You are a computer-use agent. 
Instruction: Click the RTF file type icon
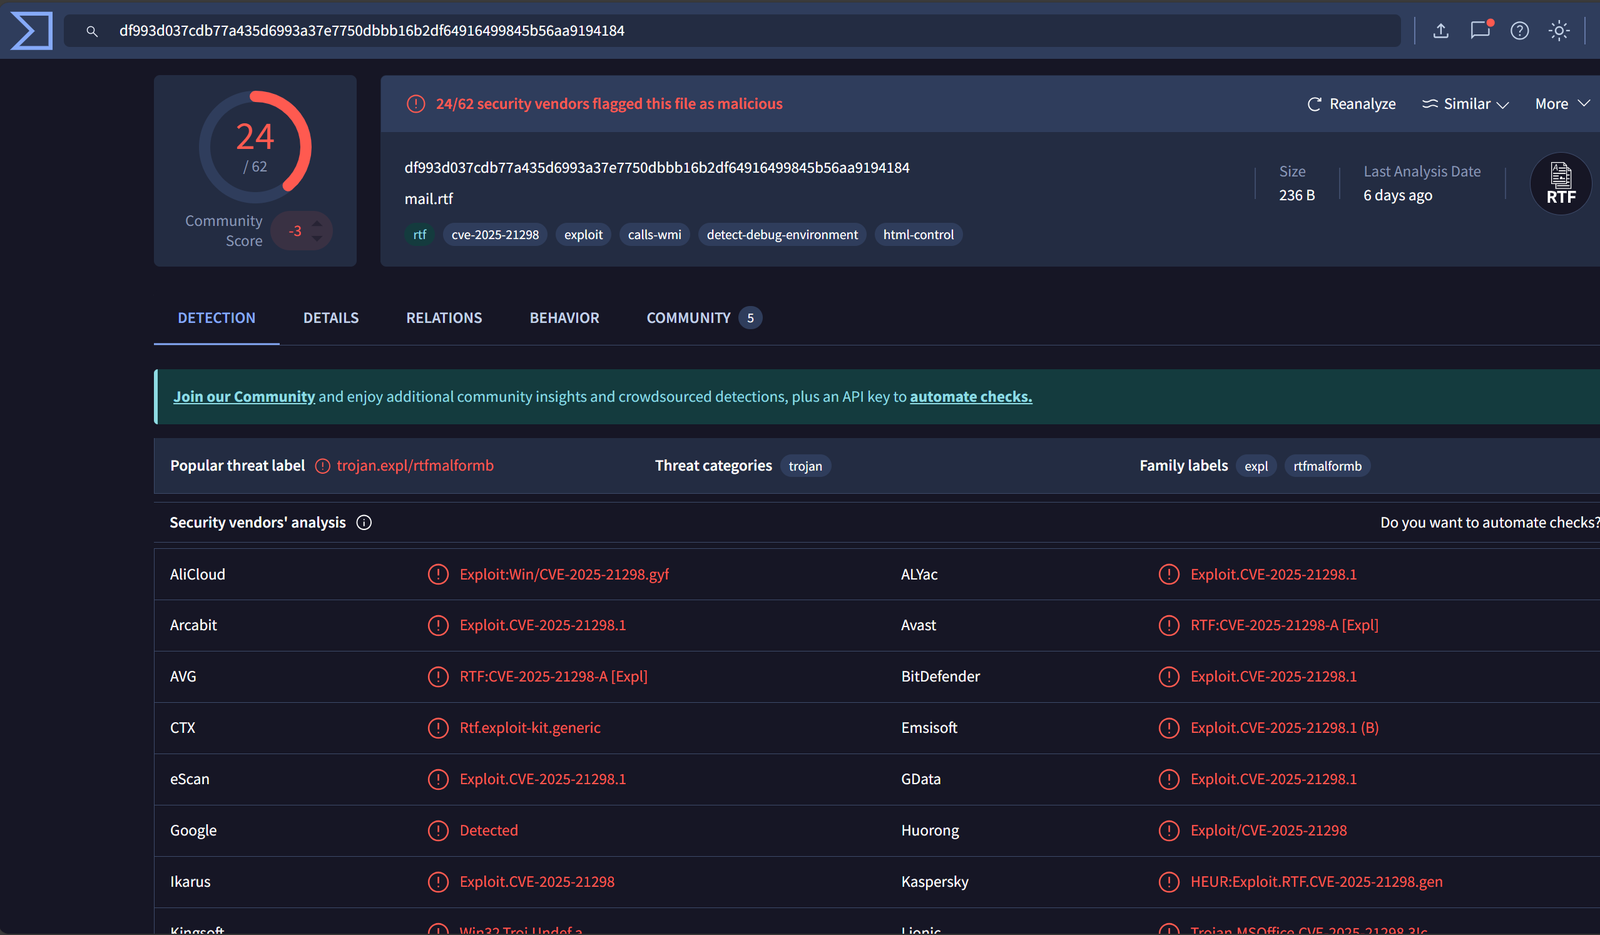[1561, 183]
